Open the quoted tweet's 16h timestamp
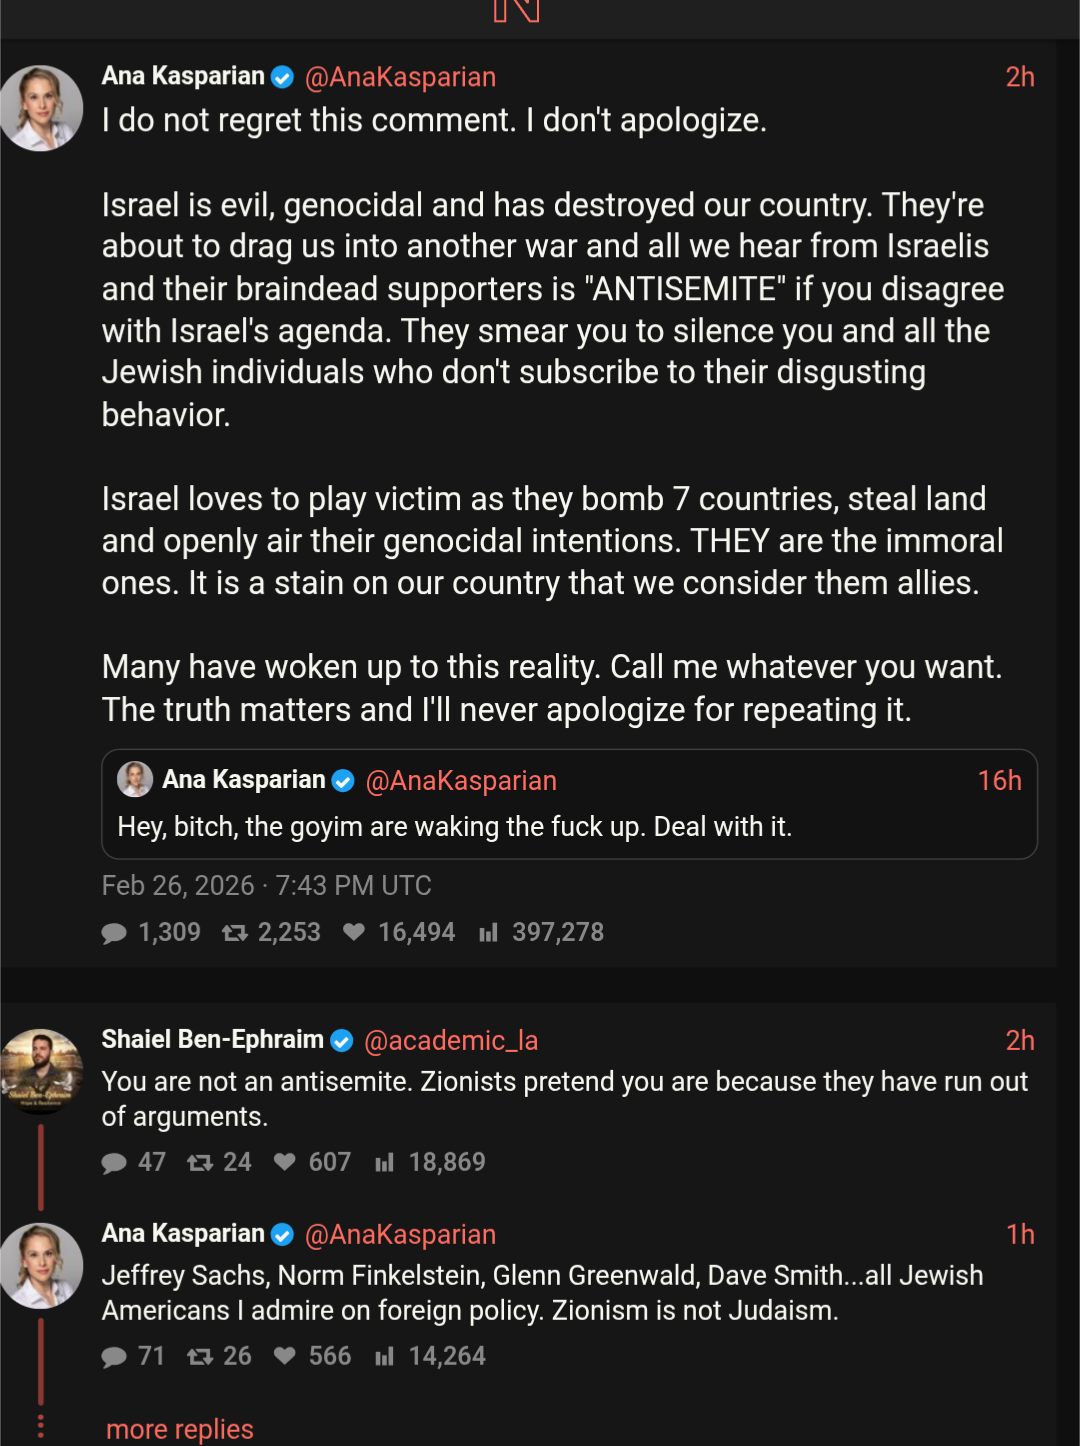This screenshot has height=1446, width=1080. pos(999,781)
